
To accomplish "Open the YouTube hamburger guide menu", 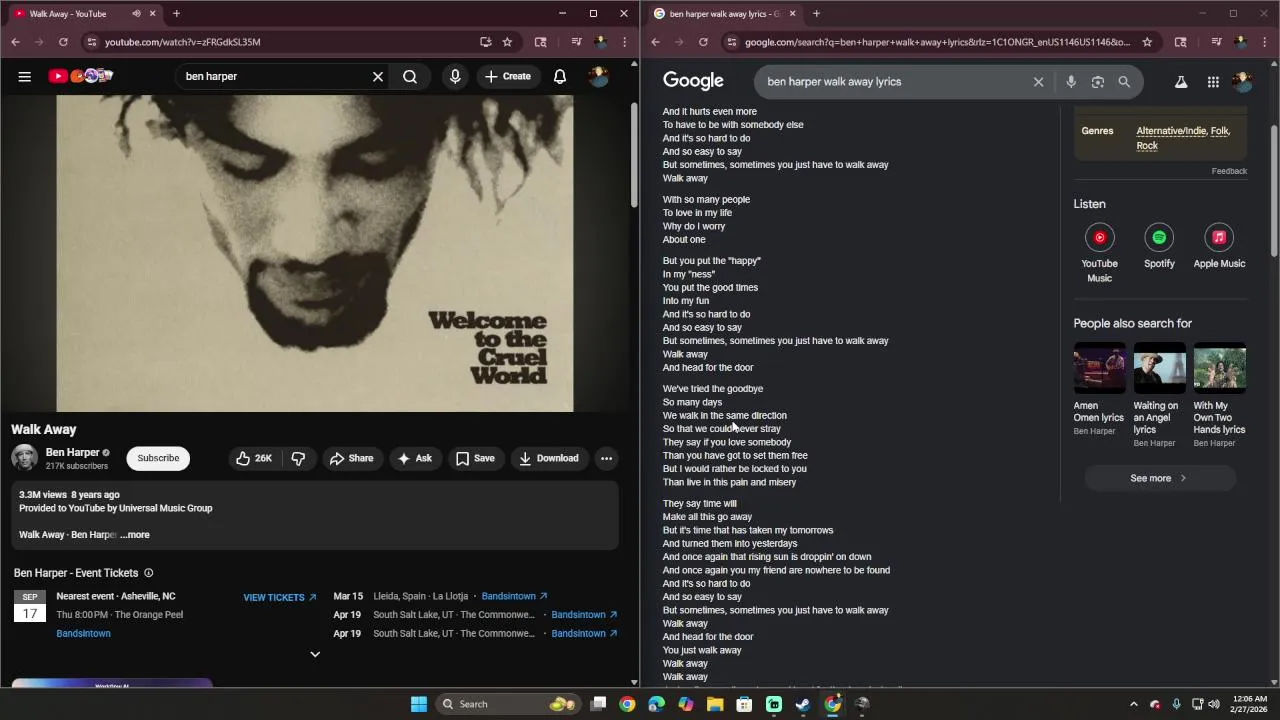I will [x=25, y=76].
